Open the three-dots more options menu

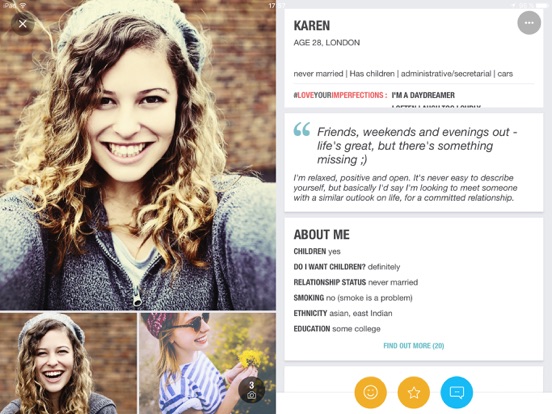point(529,23)
